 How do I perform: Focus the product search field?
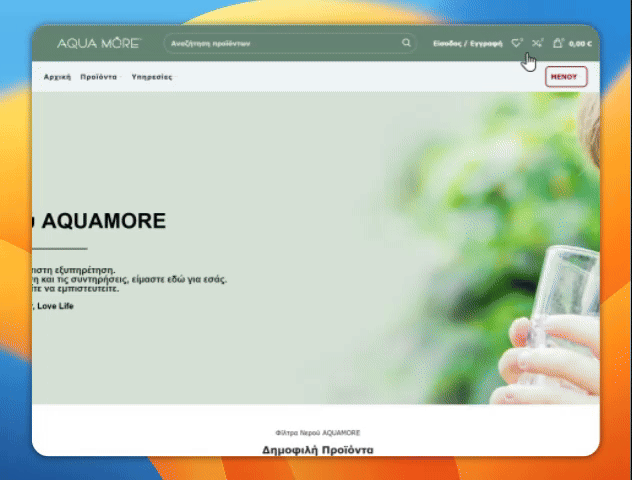pyautogui.click(x=290, y=43)
